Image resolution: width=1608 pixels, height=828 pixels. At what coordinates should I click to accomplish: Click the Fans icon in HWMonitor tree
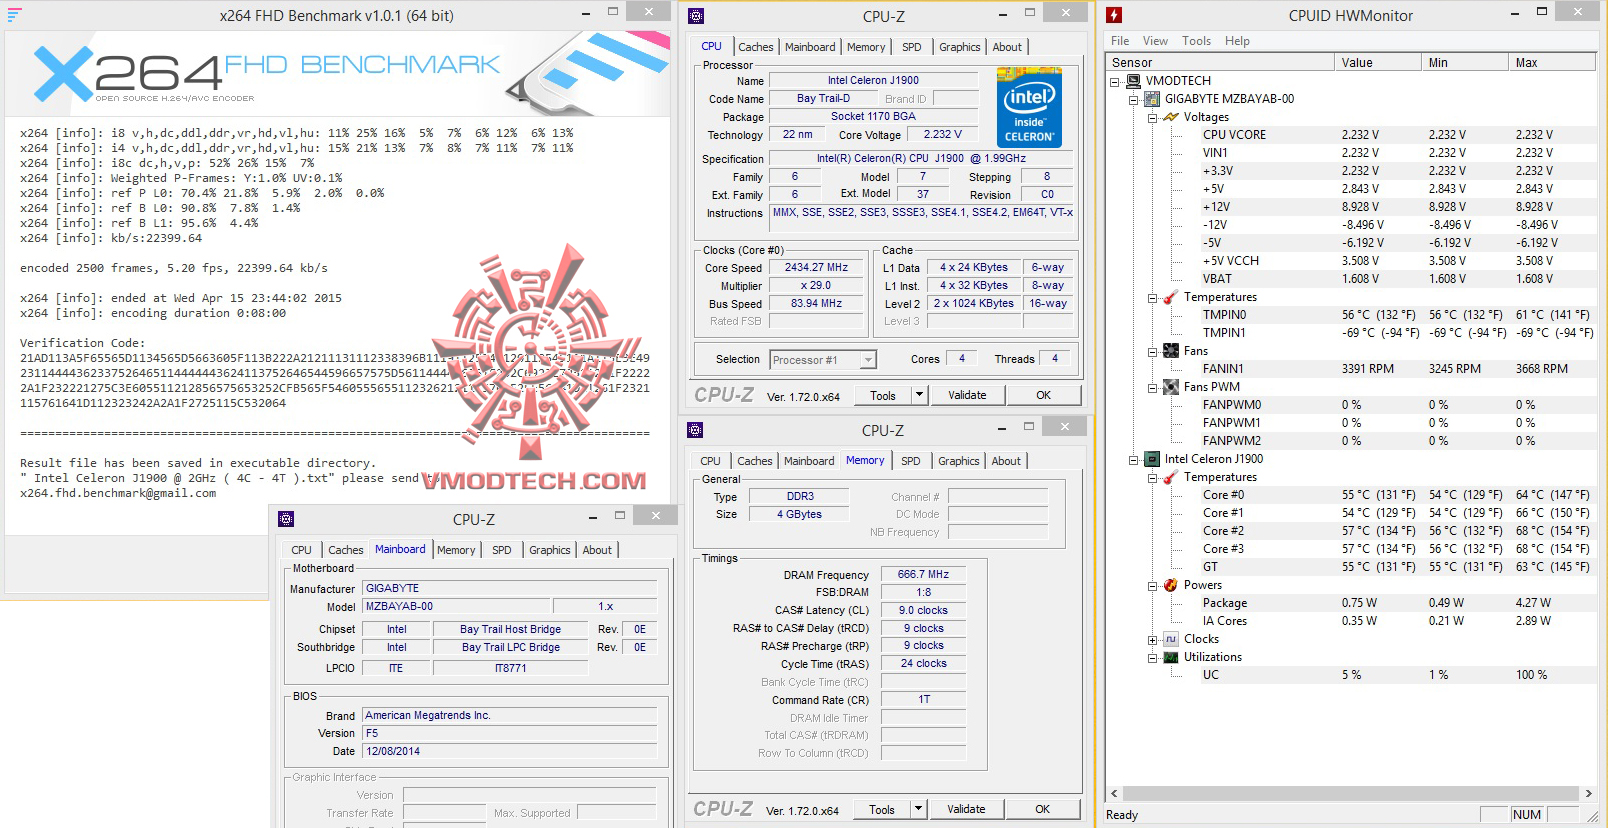click(1171, 351)
